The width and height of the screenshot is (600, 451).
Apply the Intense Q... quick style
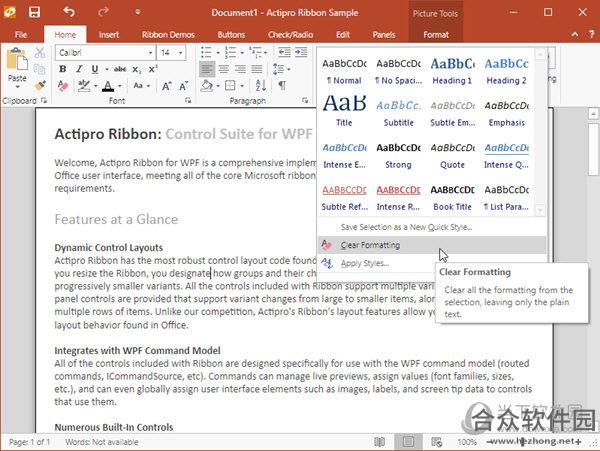[x=506, y=156]
